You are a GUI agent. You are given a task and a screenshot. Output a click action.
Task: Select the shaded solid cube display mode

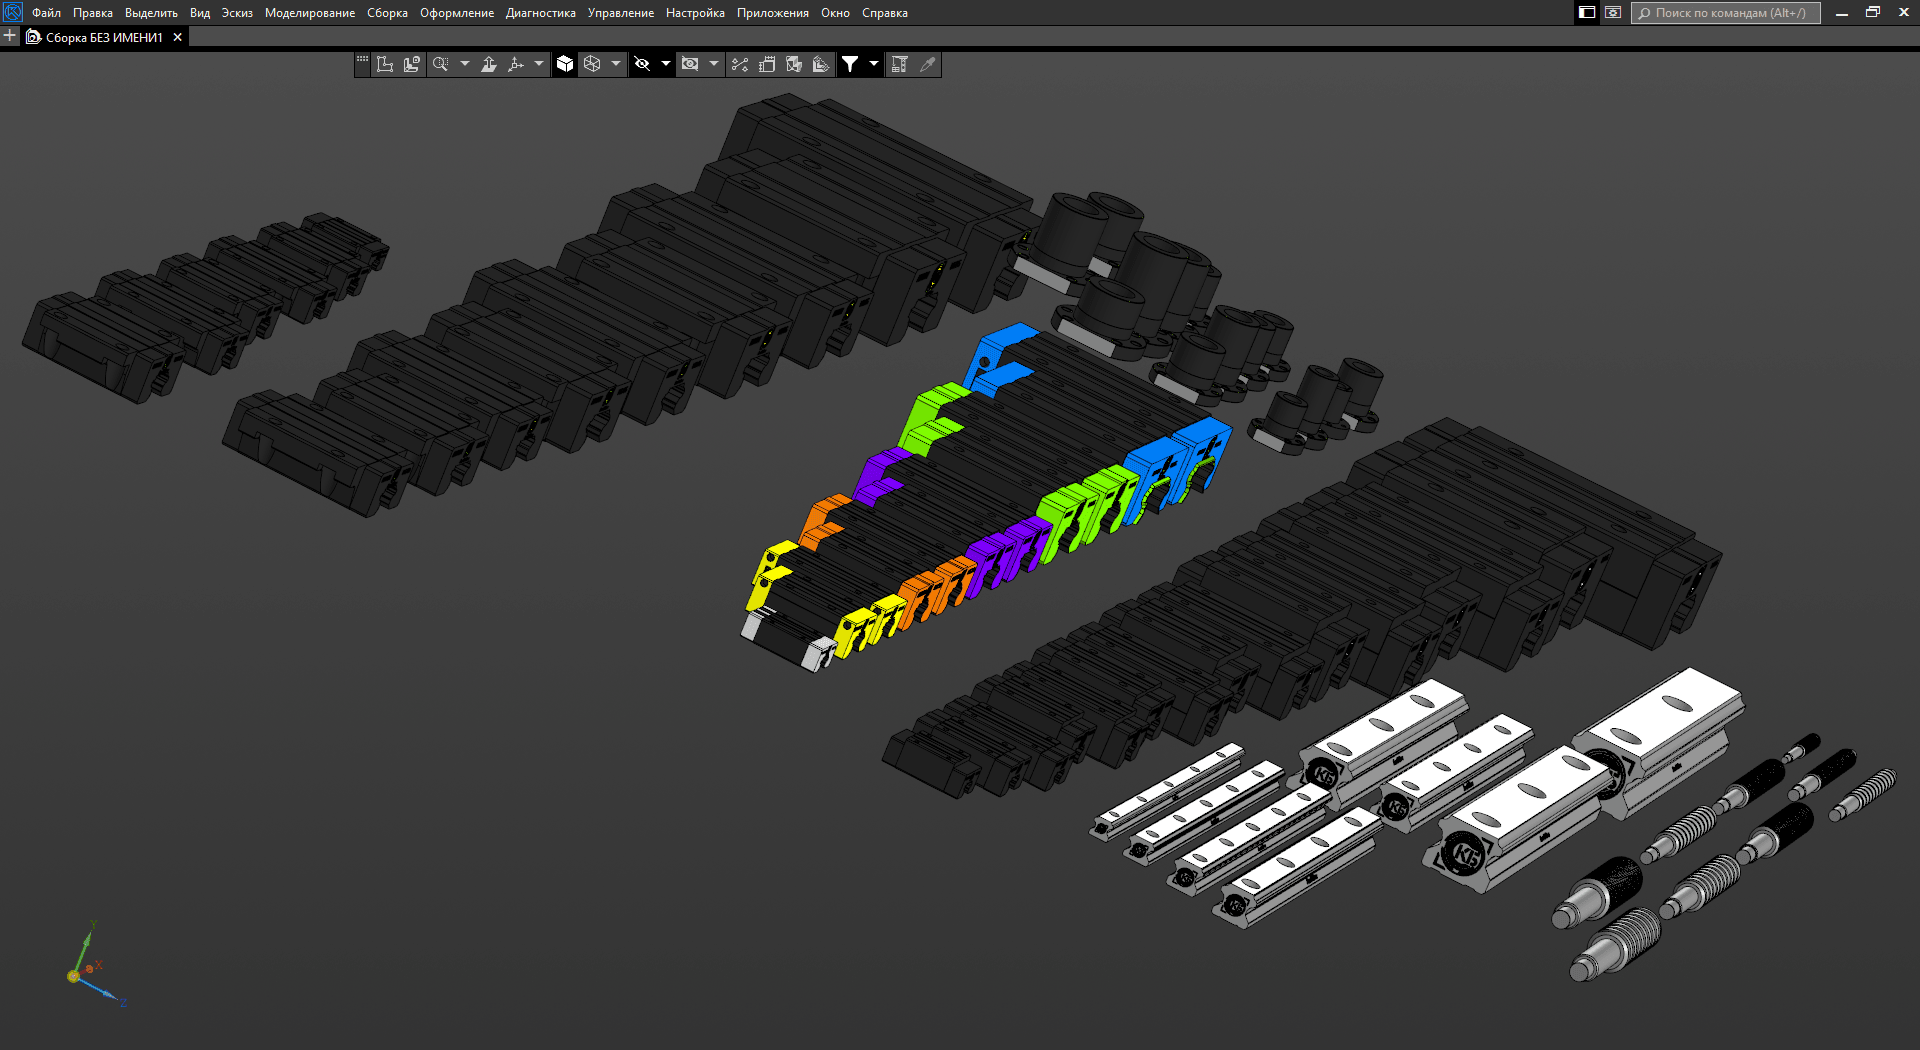pyautogui.click(x=565, y=64)
